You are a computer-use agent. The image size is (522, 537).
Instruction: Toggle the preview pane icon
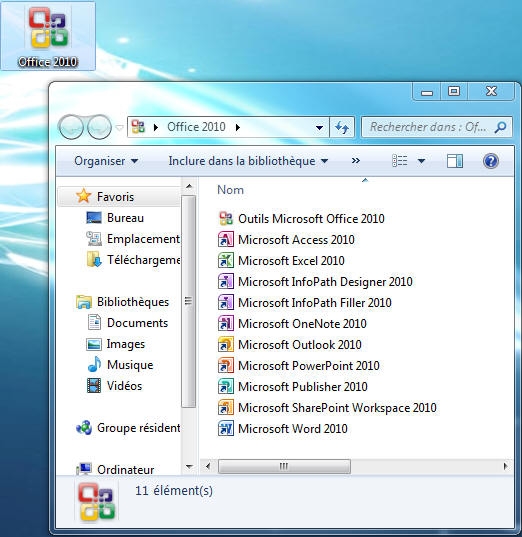point(455,161)
